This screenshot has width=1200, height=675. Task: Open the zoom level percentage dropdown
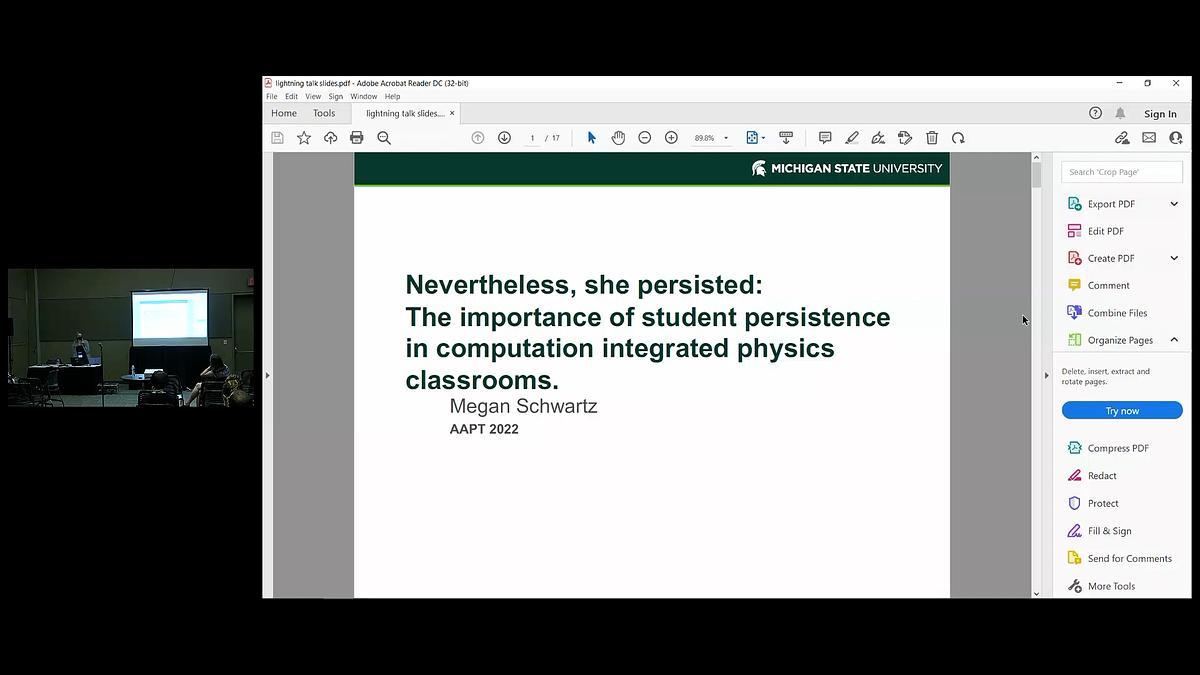click(x=726, y=138)
